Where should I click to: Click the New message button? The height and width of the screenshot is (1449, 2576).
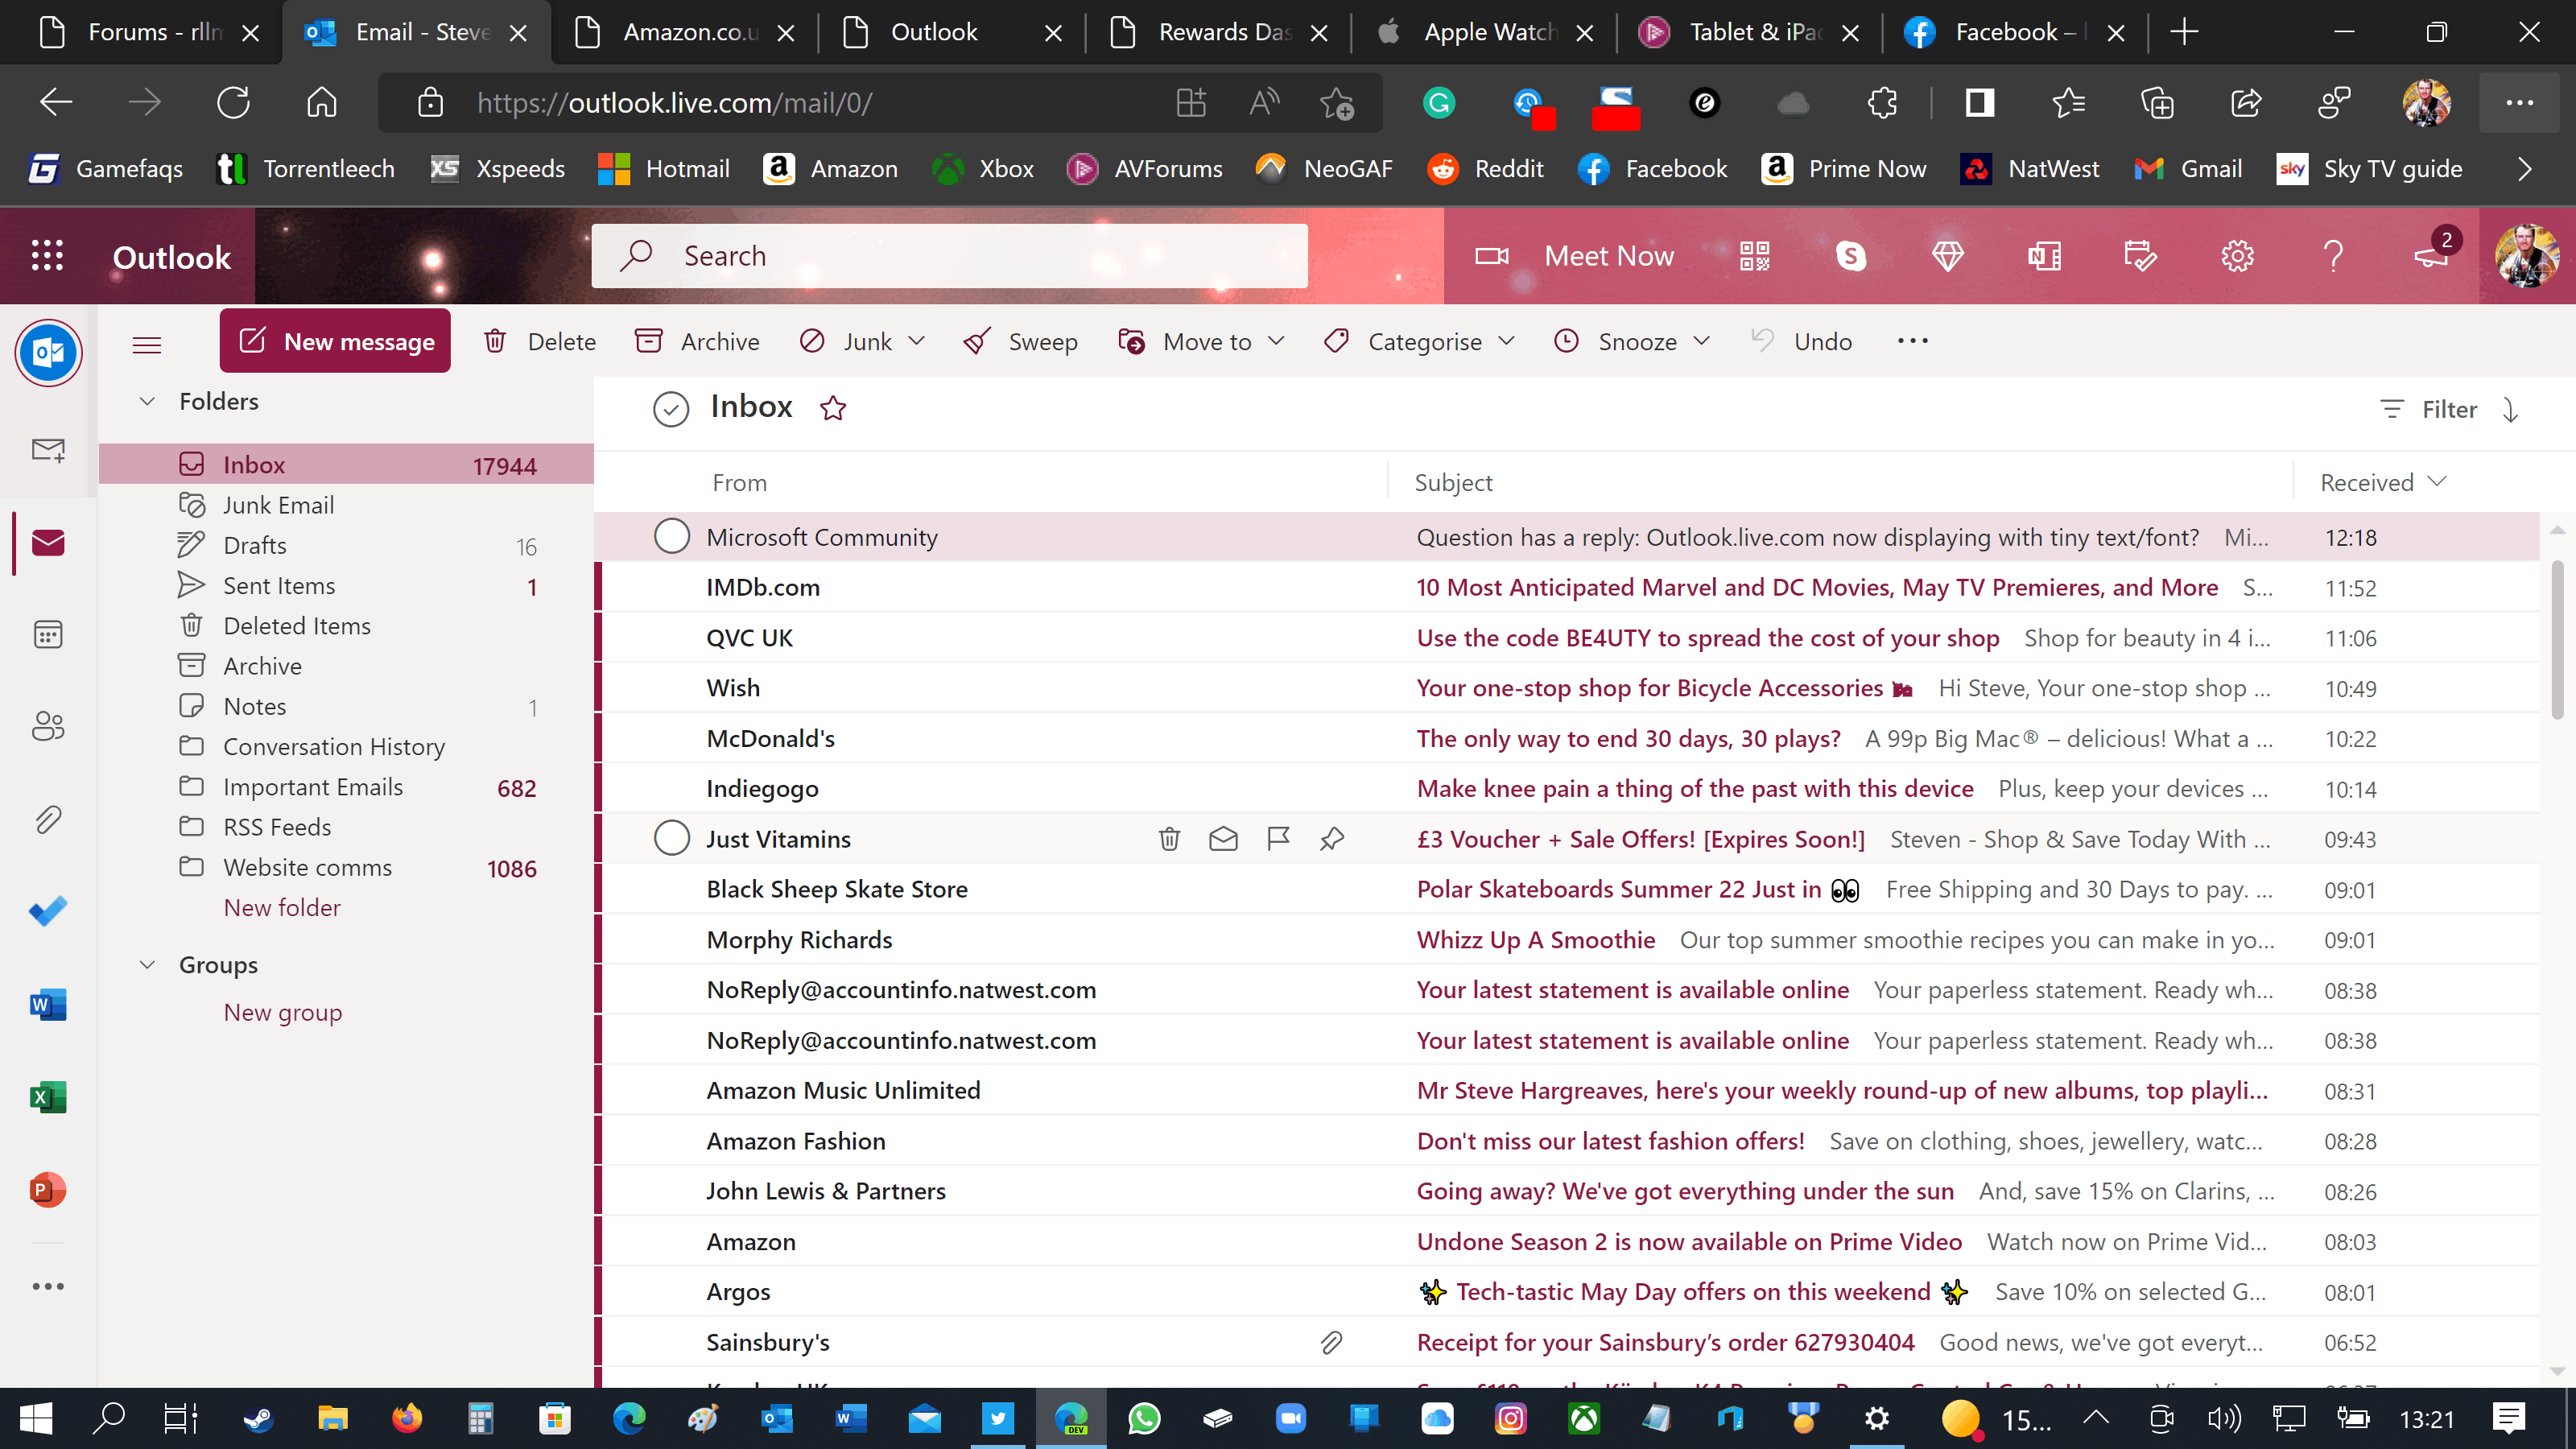(335, 342)
